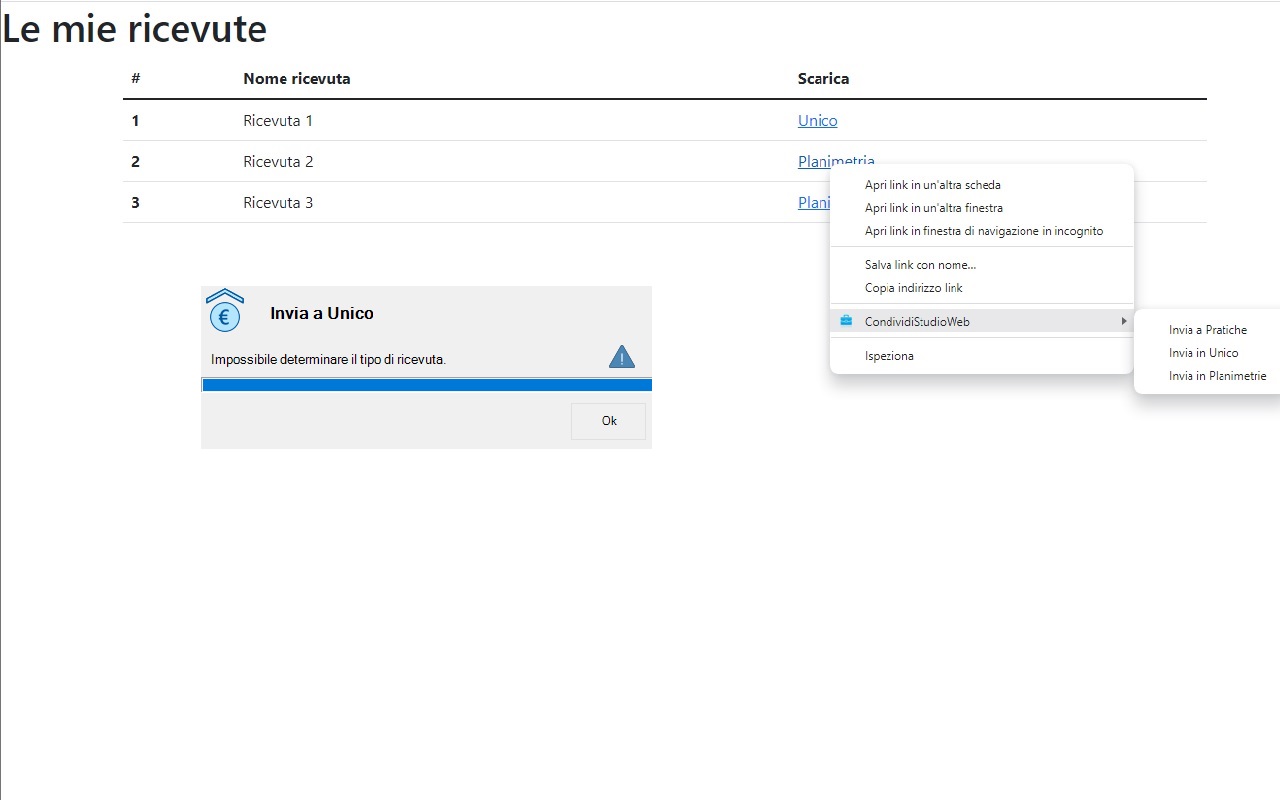
Task: Choose 'Apri link in un'altra finestra'
Action: [933, 208]
